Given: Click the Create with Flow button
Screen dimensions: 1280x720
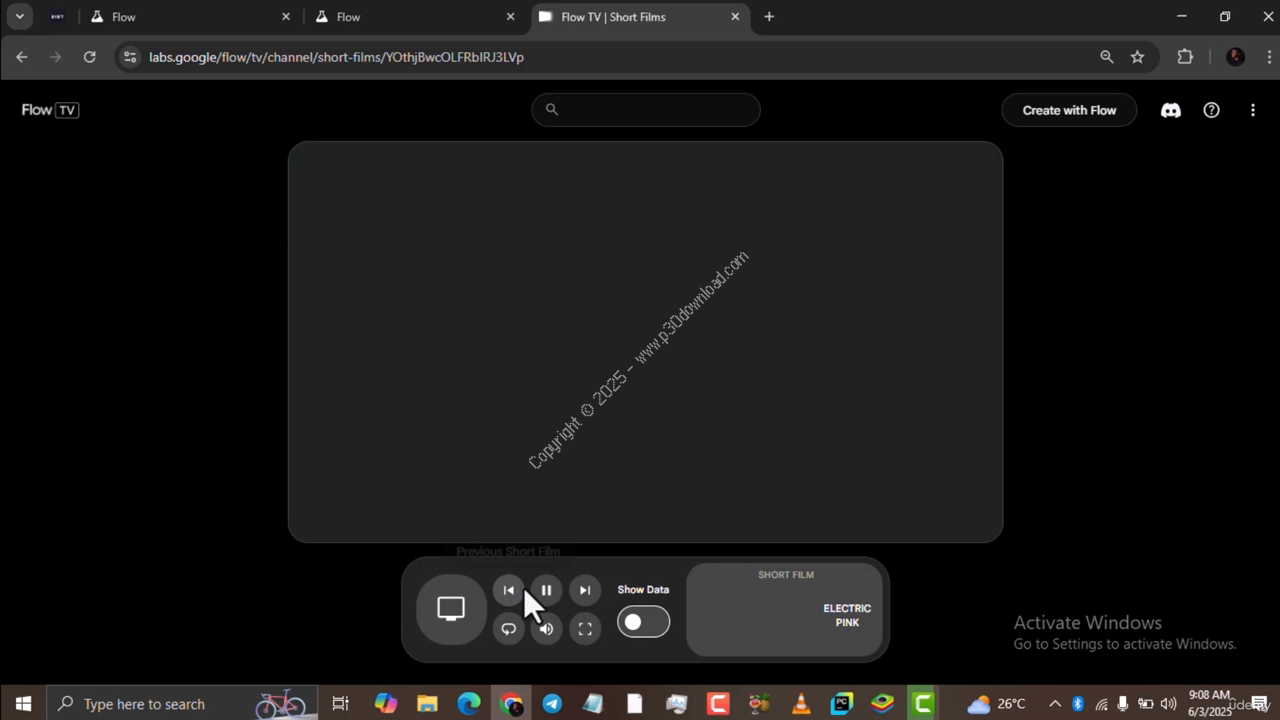Looking at the screenshot, I should [x=1069, y=110].
